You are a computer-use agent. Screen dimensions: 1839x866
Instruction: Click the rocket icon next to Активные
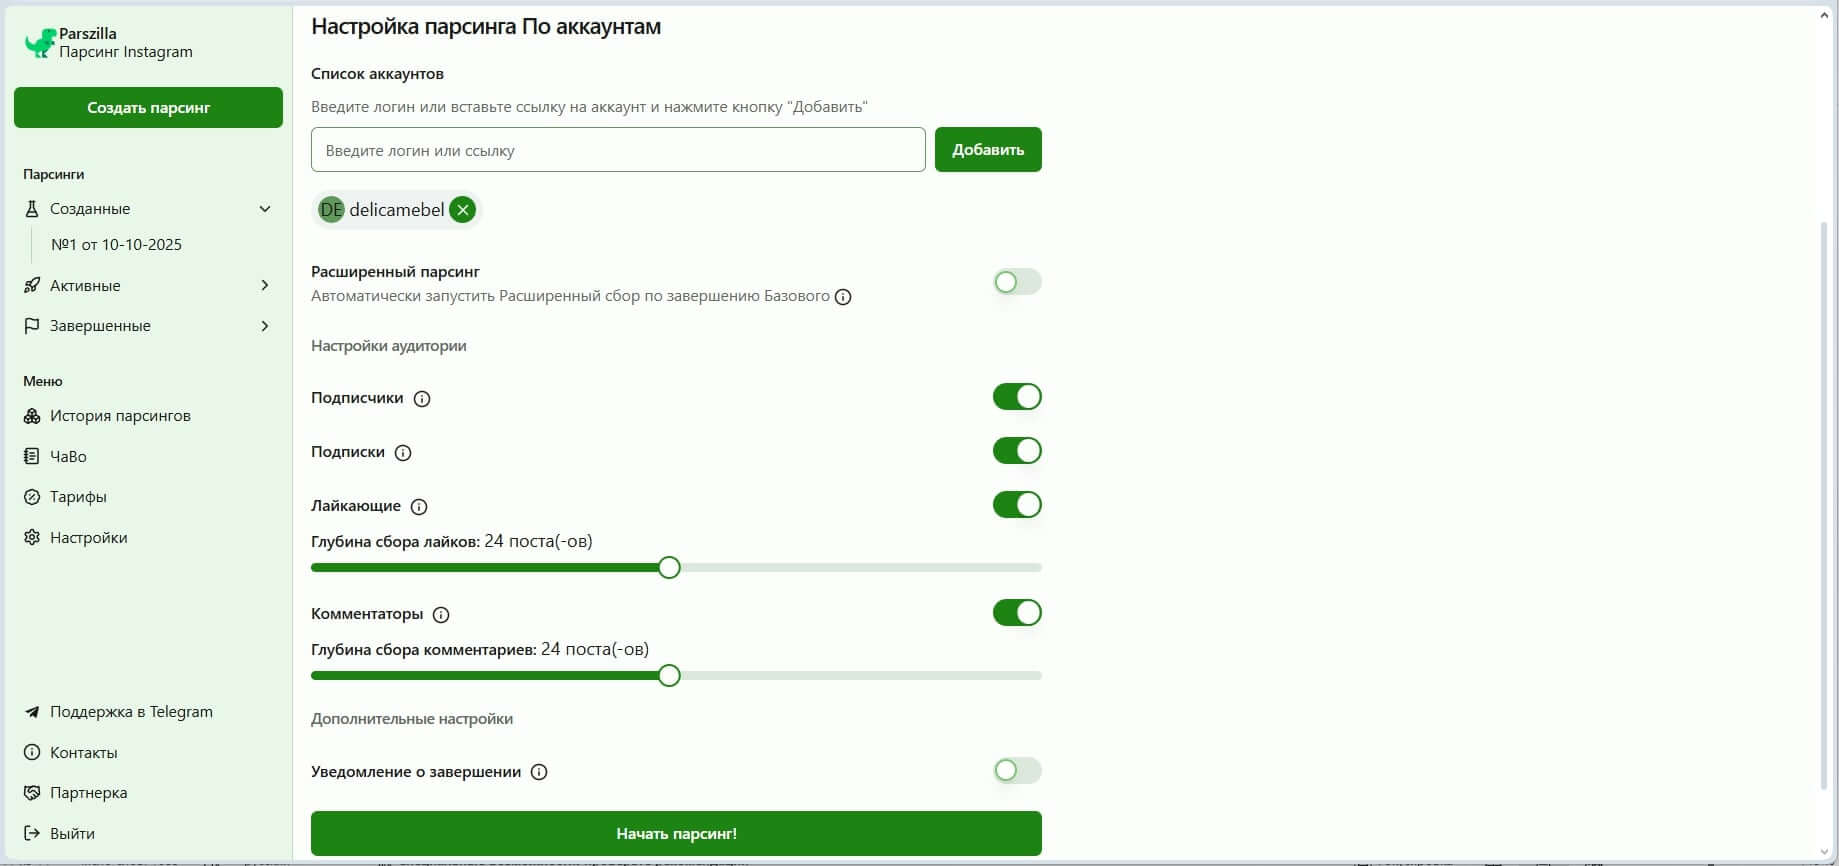[x=32, y=285]
